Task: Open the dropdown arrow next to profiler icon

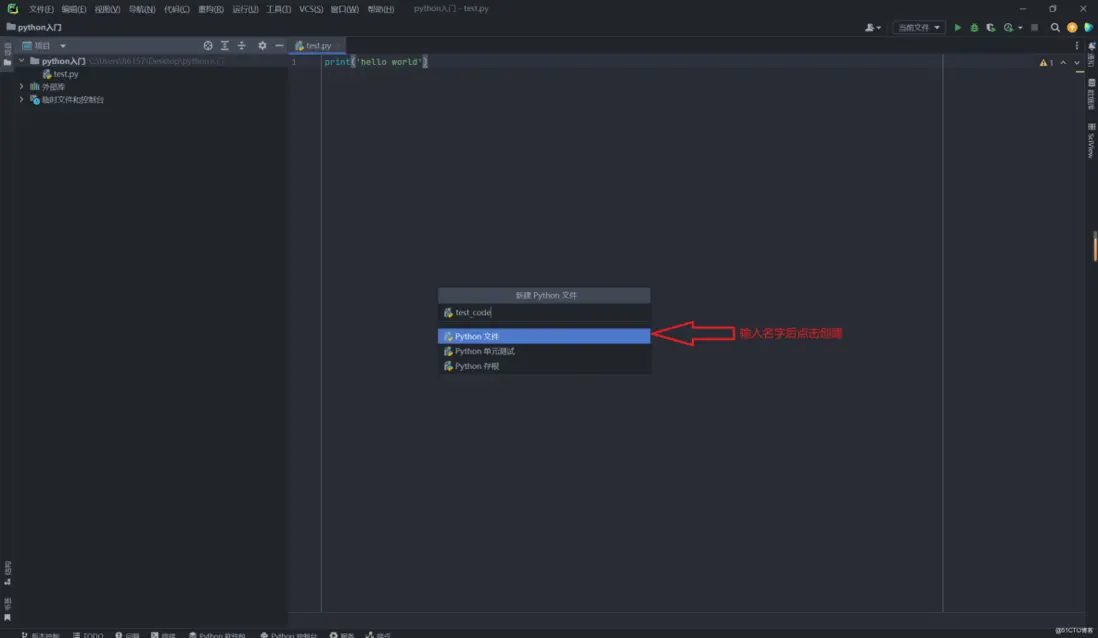Action: coord(1020,27)
